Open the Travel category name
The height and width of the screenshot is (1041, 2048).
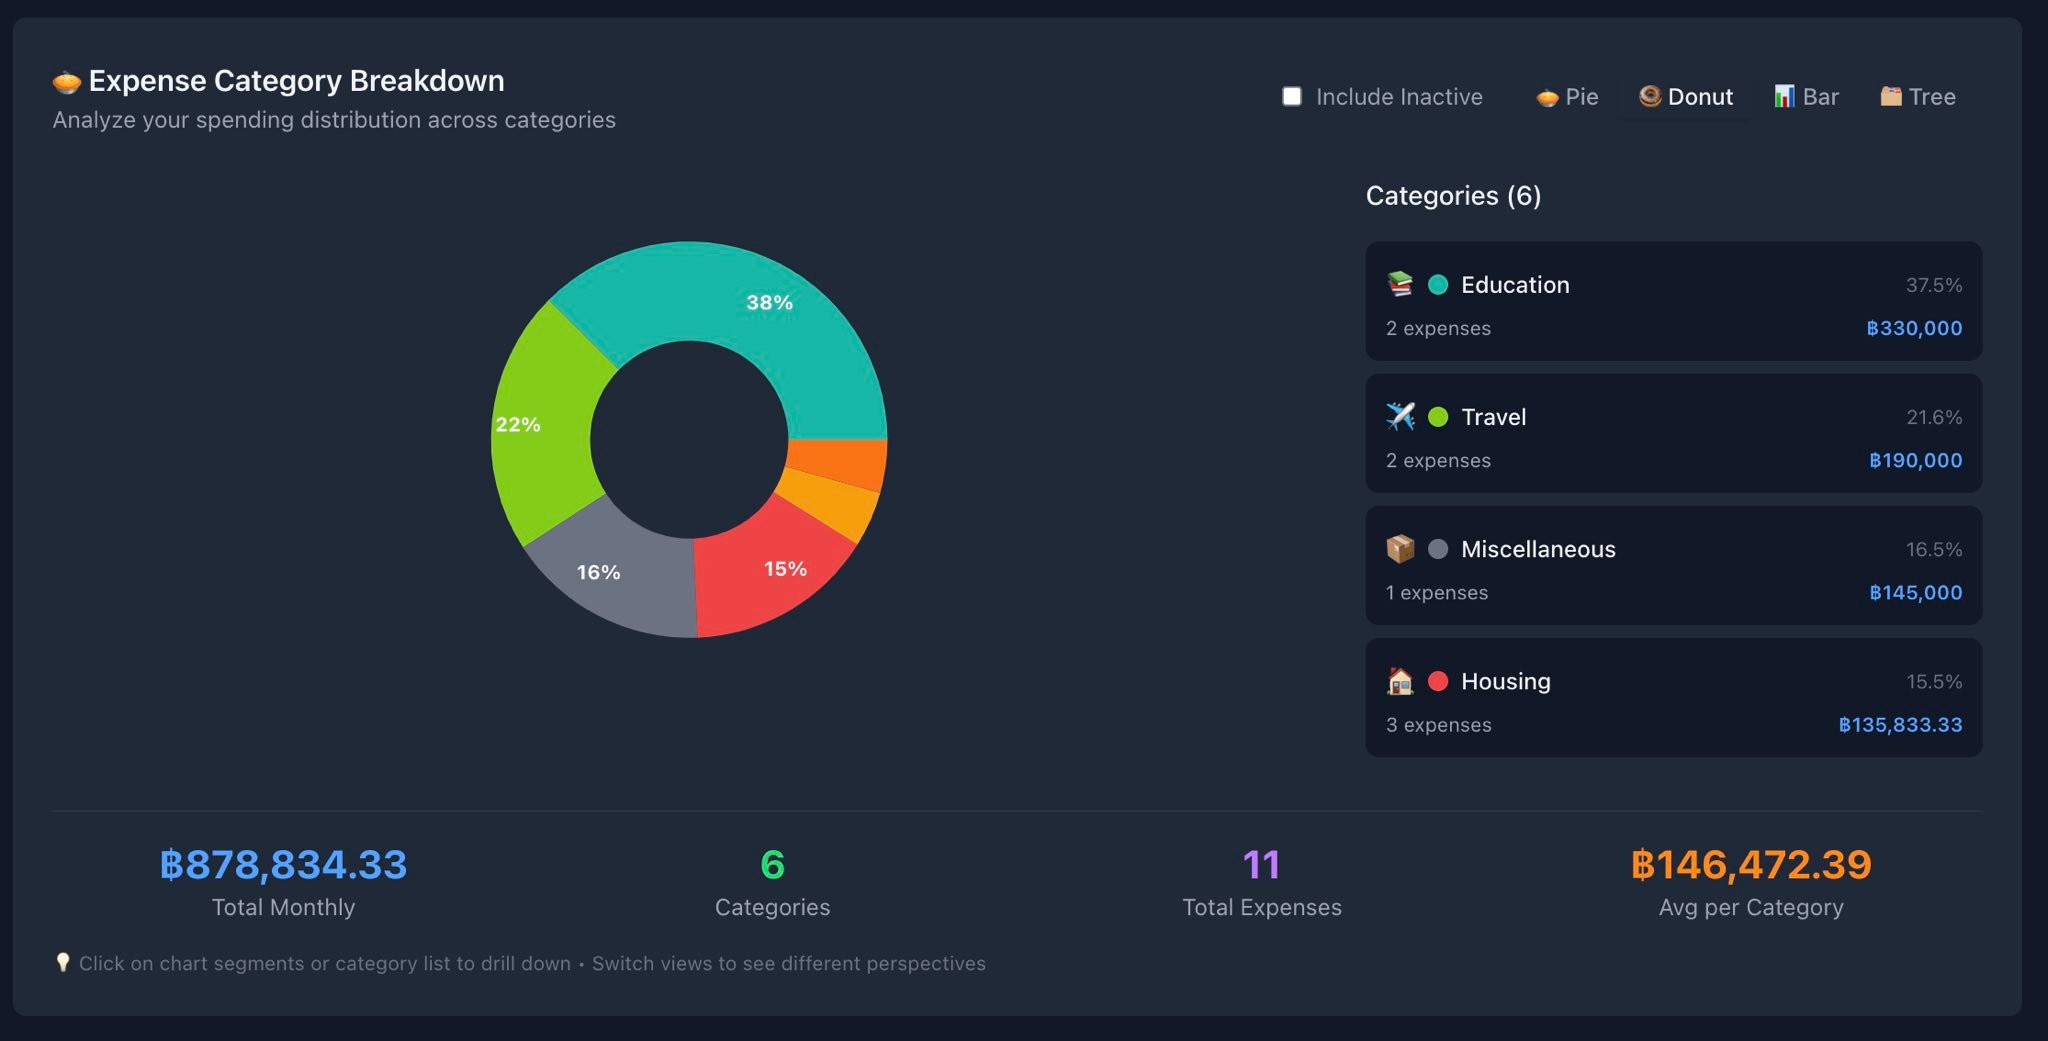[x=1493, y=417]
